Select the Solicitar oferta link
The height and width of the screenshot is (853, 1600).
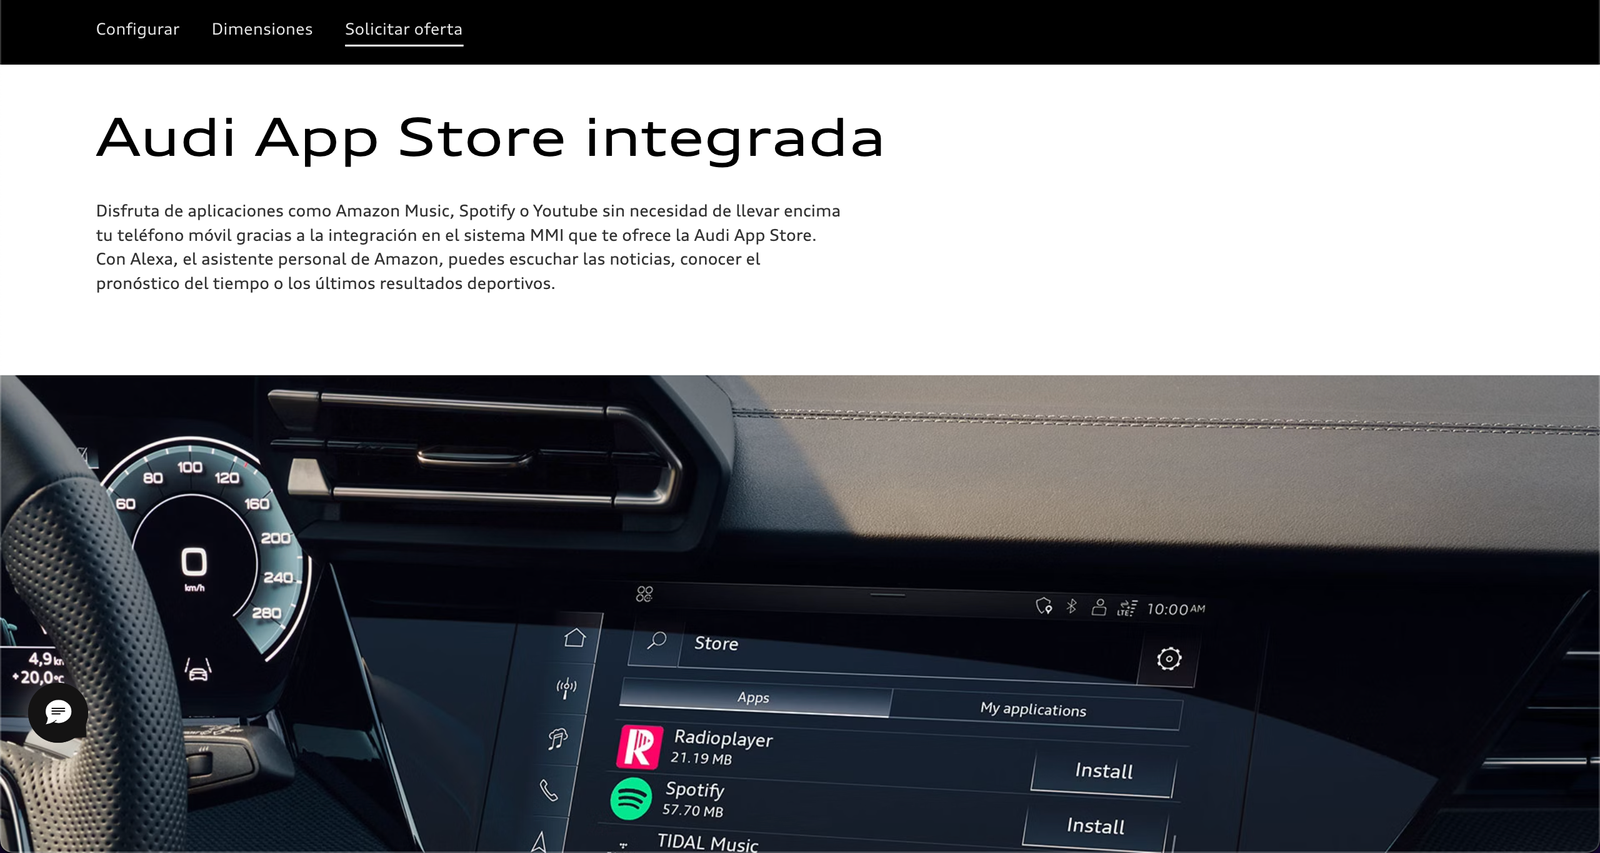pos(404,29)
